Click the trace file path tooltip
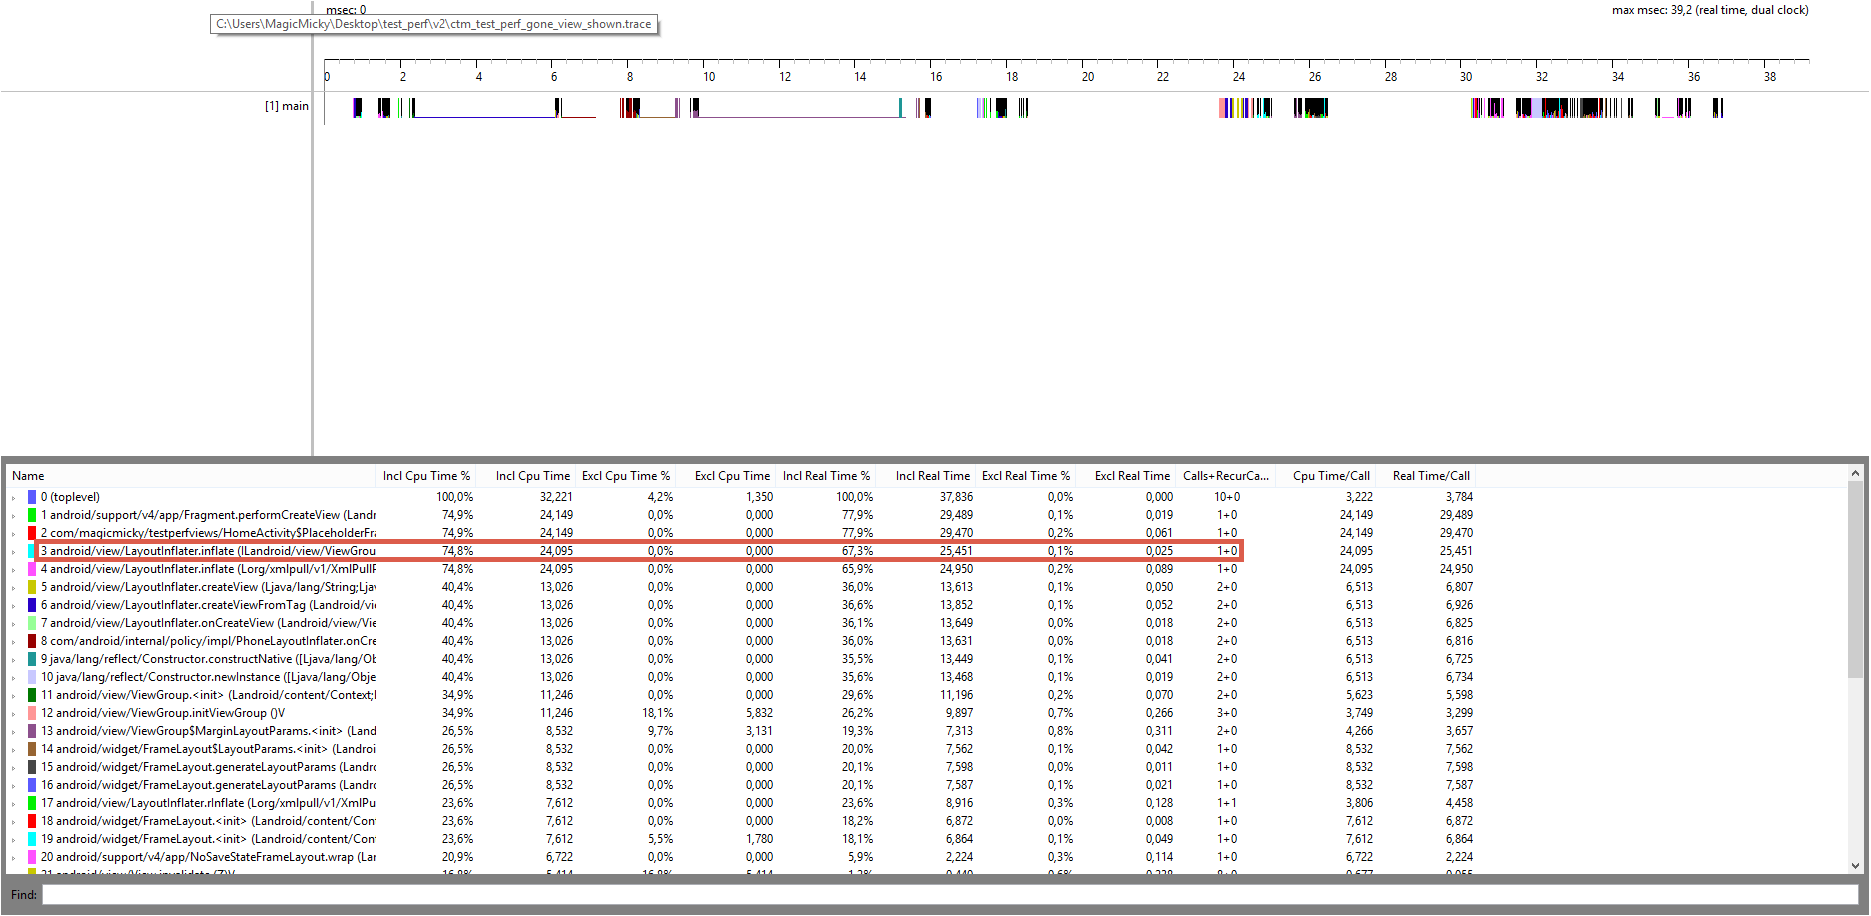This screenshot has width=1871, height=916. click(434, 24)
